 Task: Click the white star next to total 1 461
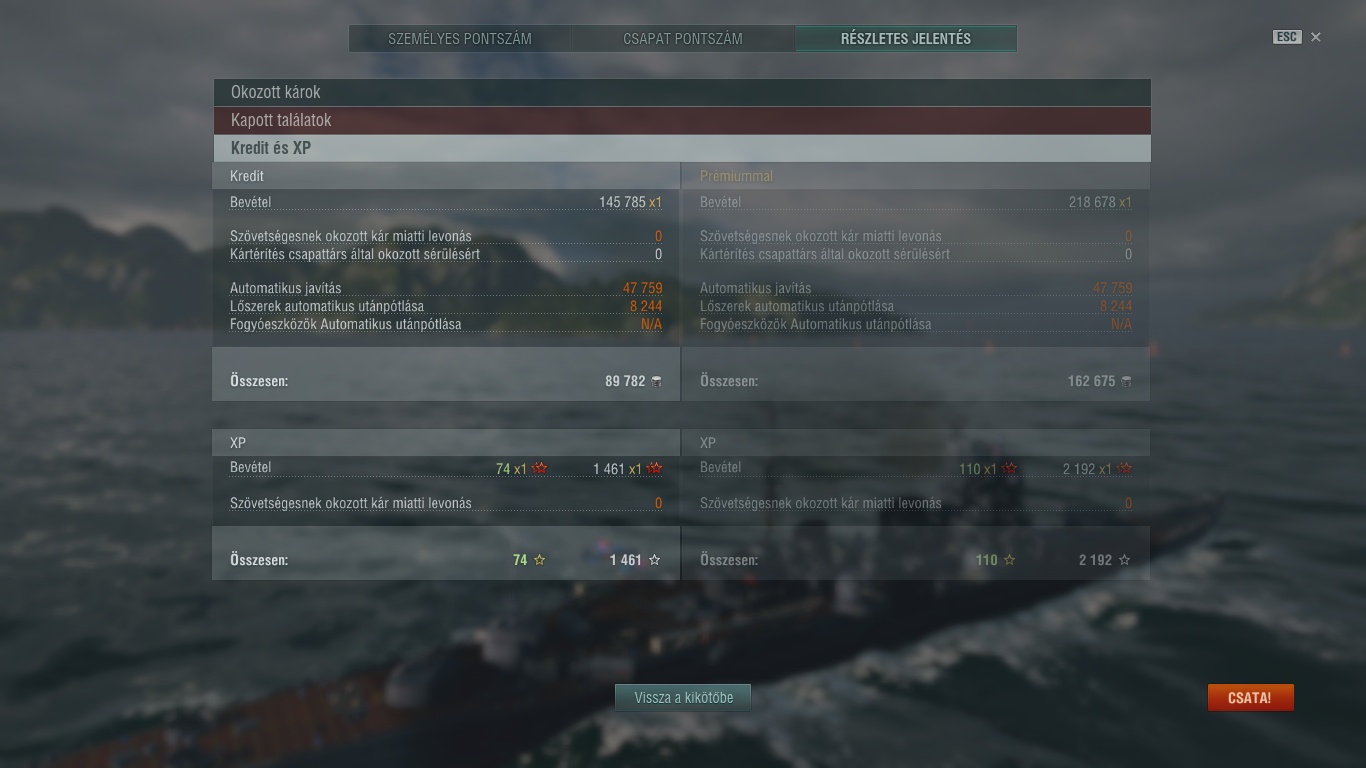tap(655, 560)
